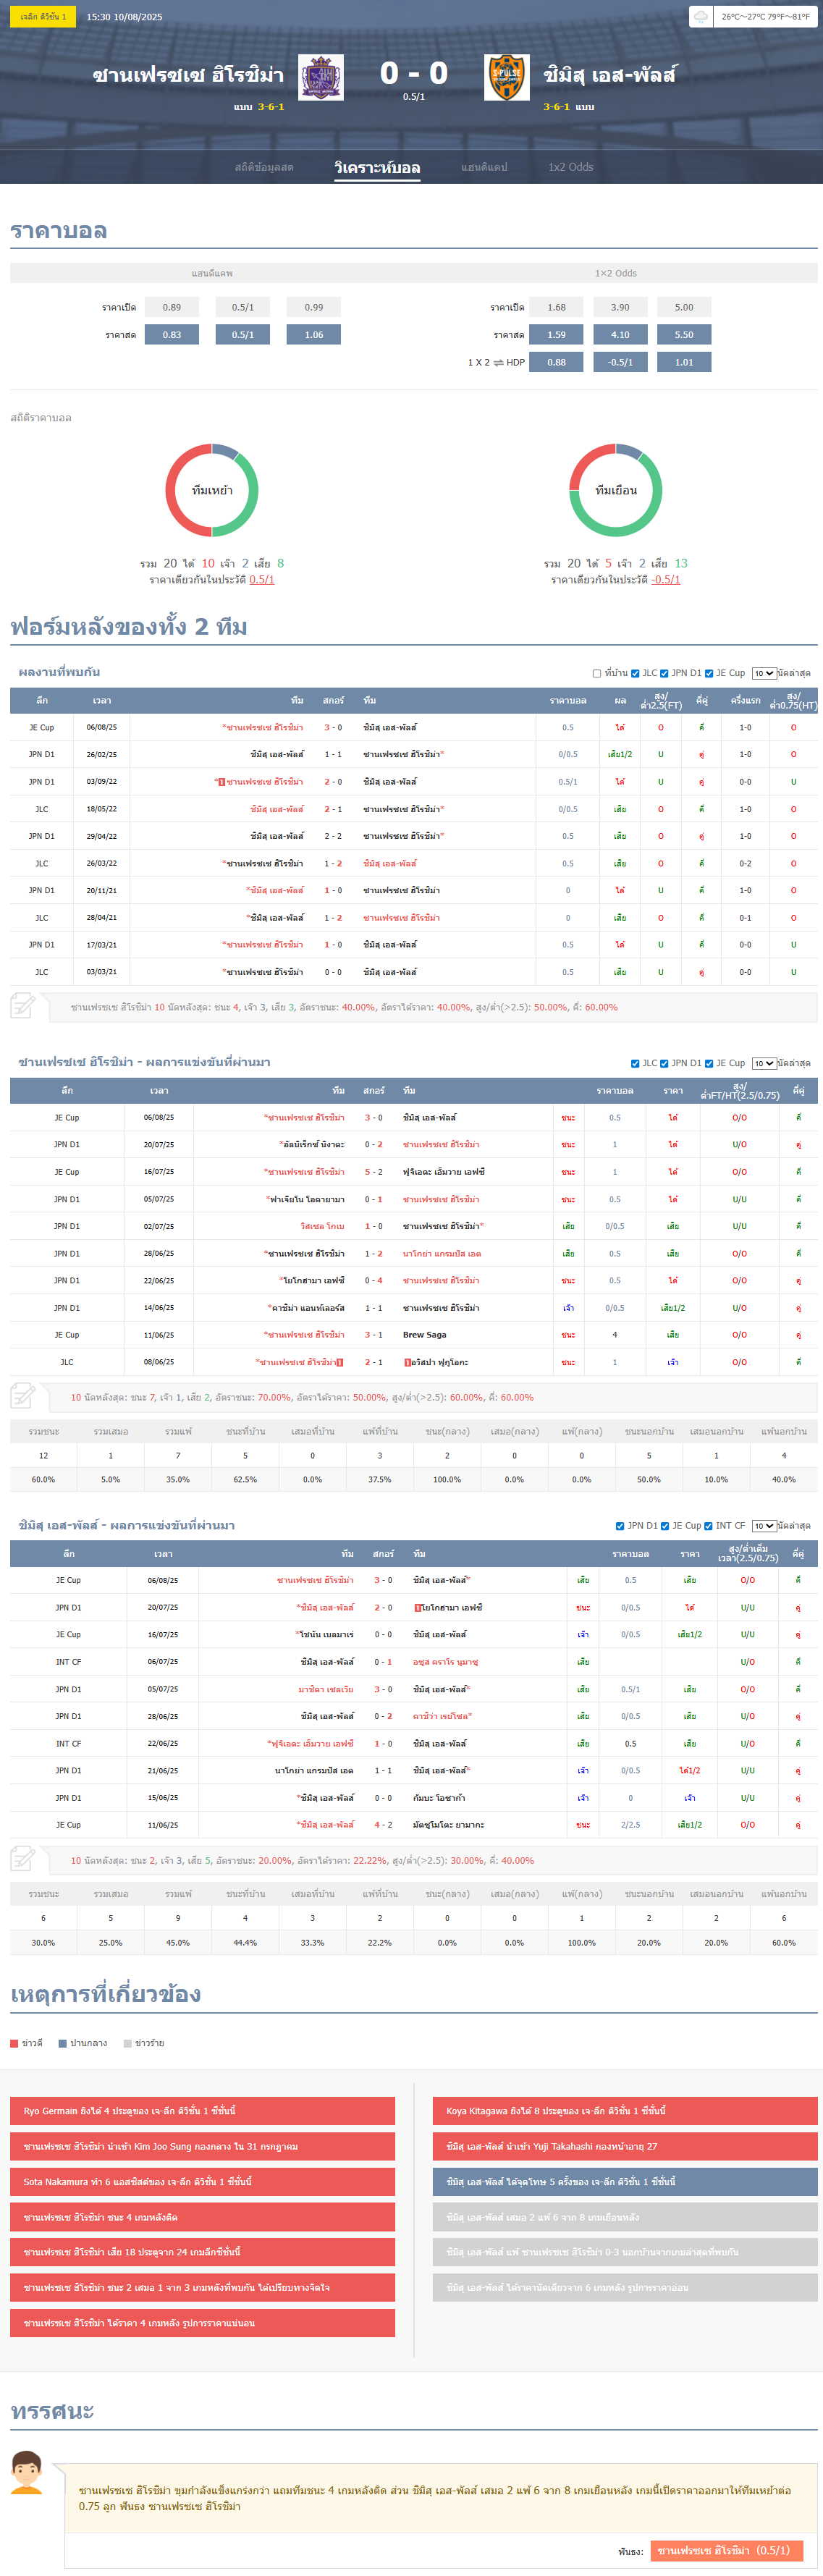Click the Sanfrecce Hiroshima team logo
The height and width of the screenshot is (2576, 823).
coord(321,77)
